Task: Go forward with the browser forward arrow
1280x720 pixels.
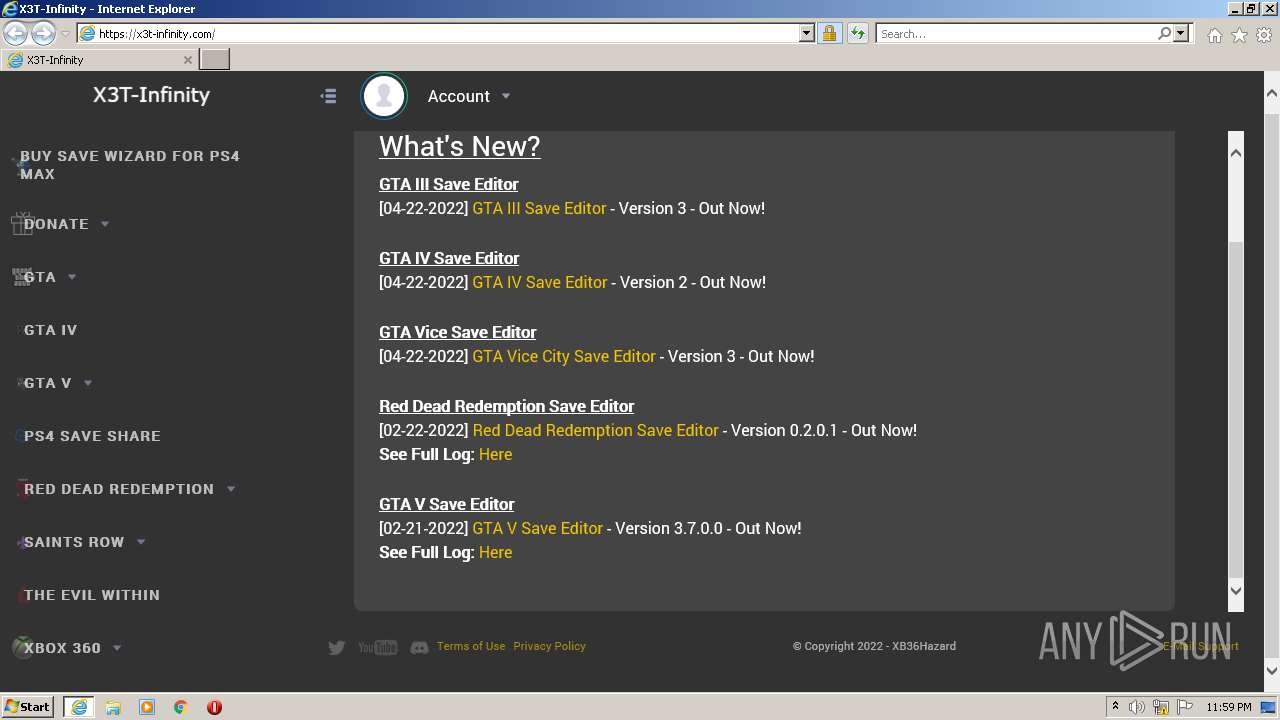Action: tap(43, 33)
